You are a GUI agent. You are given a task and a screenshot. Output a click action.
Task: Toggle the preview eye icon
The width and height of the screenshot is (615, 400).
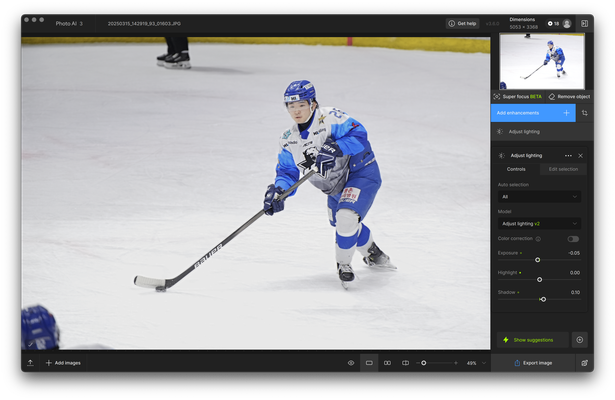point(351,363)
